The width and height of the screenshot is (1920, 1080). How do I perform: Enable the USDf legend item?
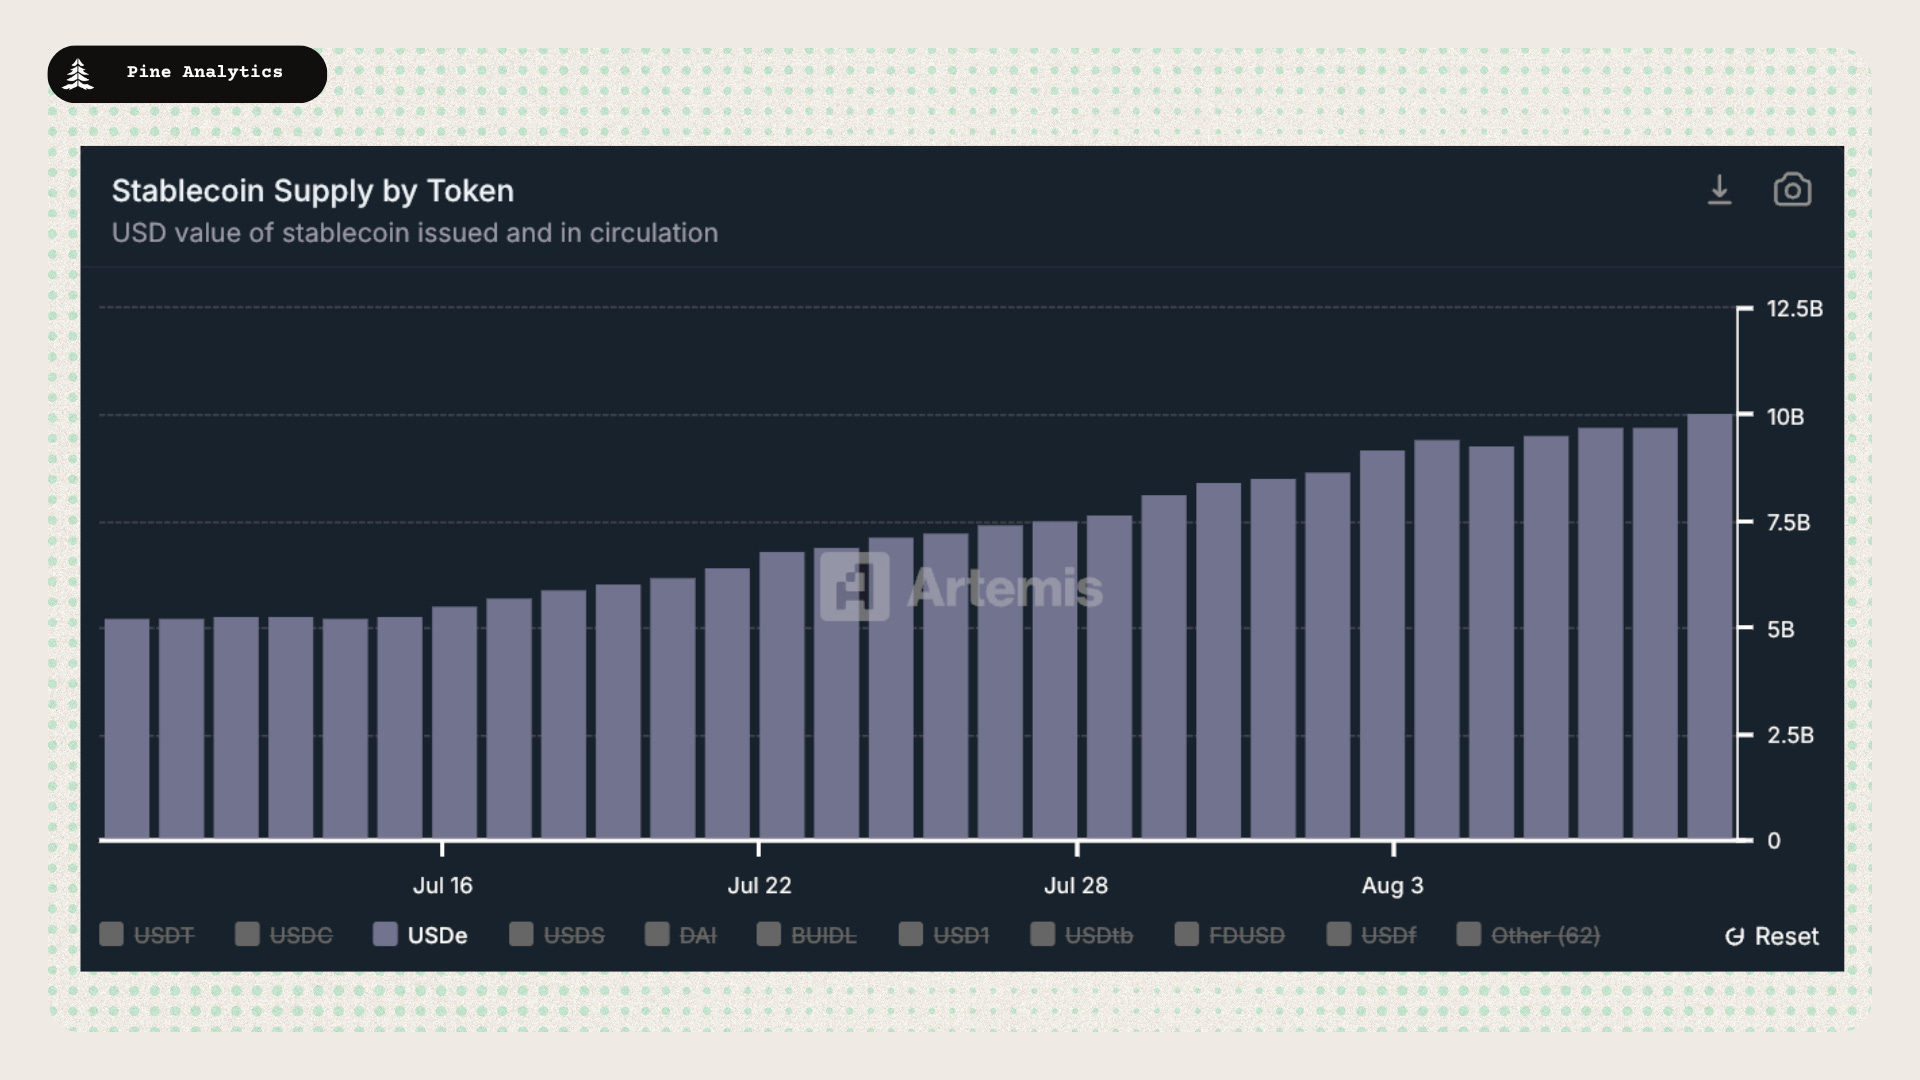point(1371,935)
